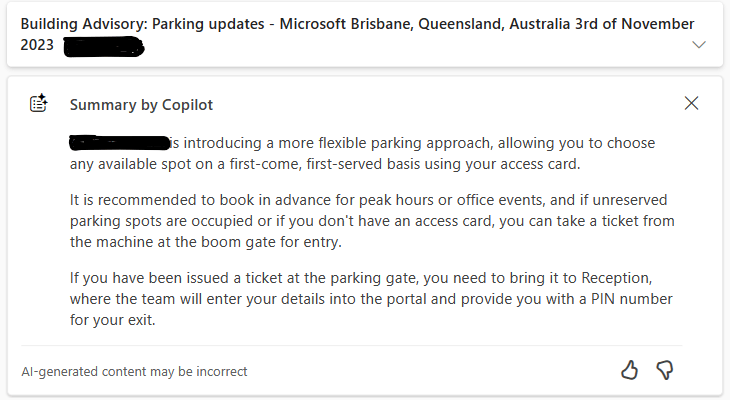
Task: Give the summary a thumbs down
Action: [x=665, y=371]
